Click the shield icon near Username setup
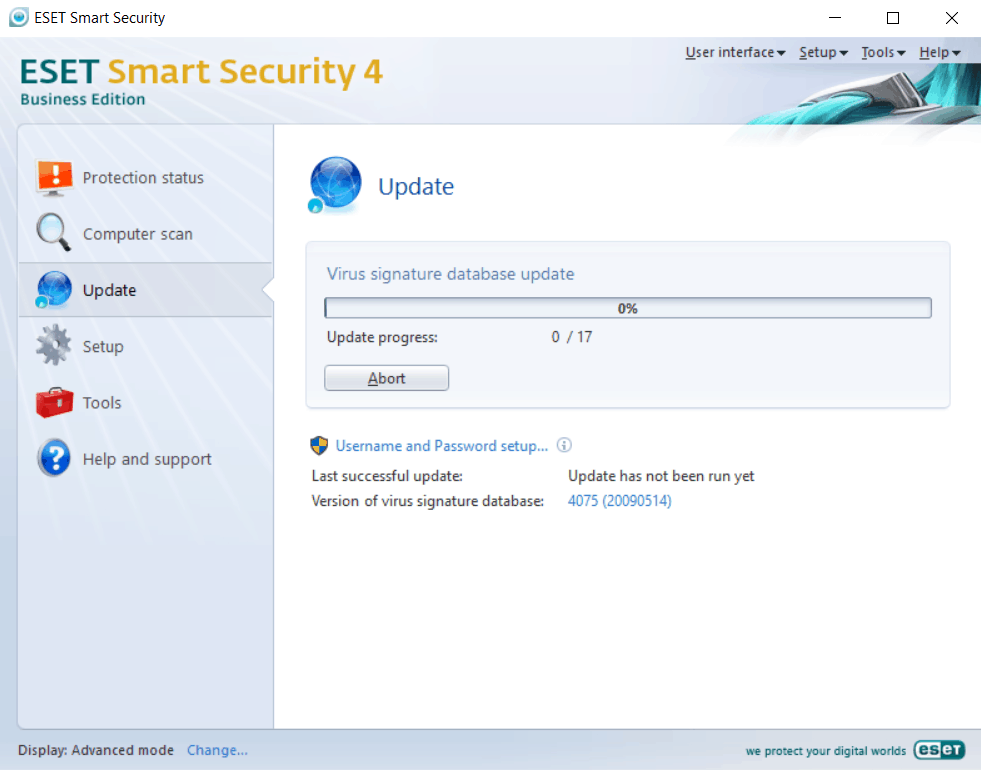Viewport: 981px width, 770px height. (319, 446)
